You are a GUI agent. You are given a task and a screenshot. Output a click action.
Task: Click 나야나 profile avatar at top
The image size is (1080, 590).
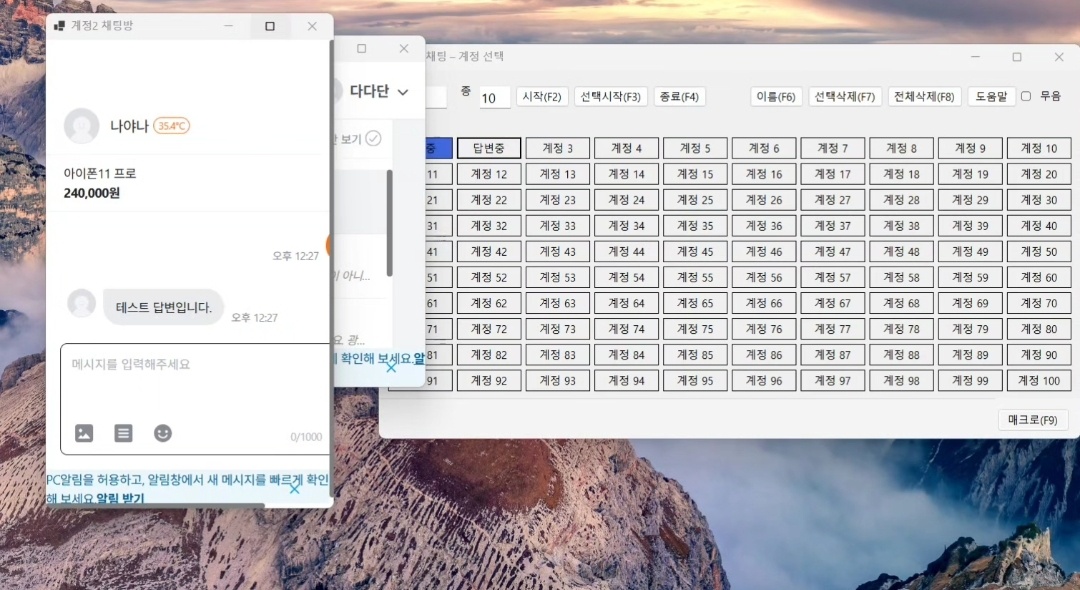pos(81,126)
